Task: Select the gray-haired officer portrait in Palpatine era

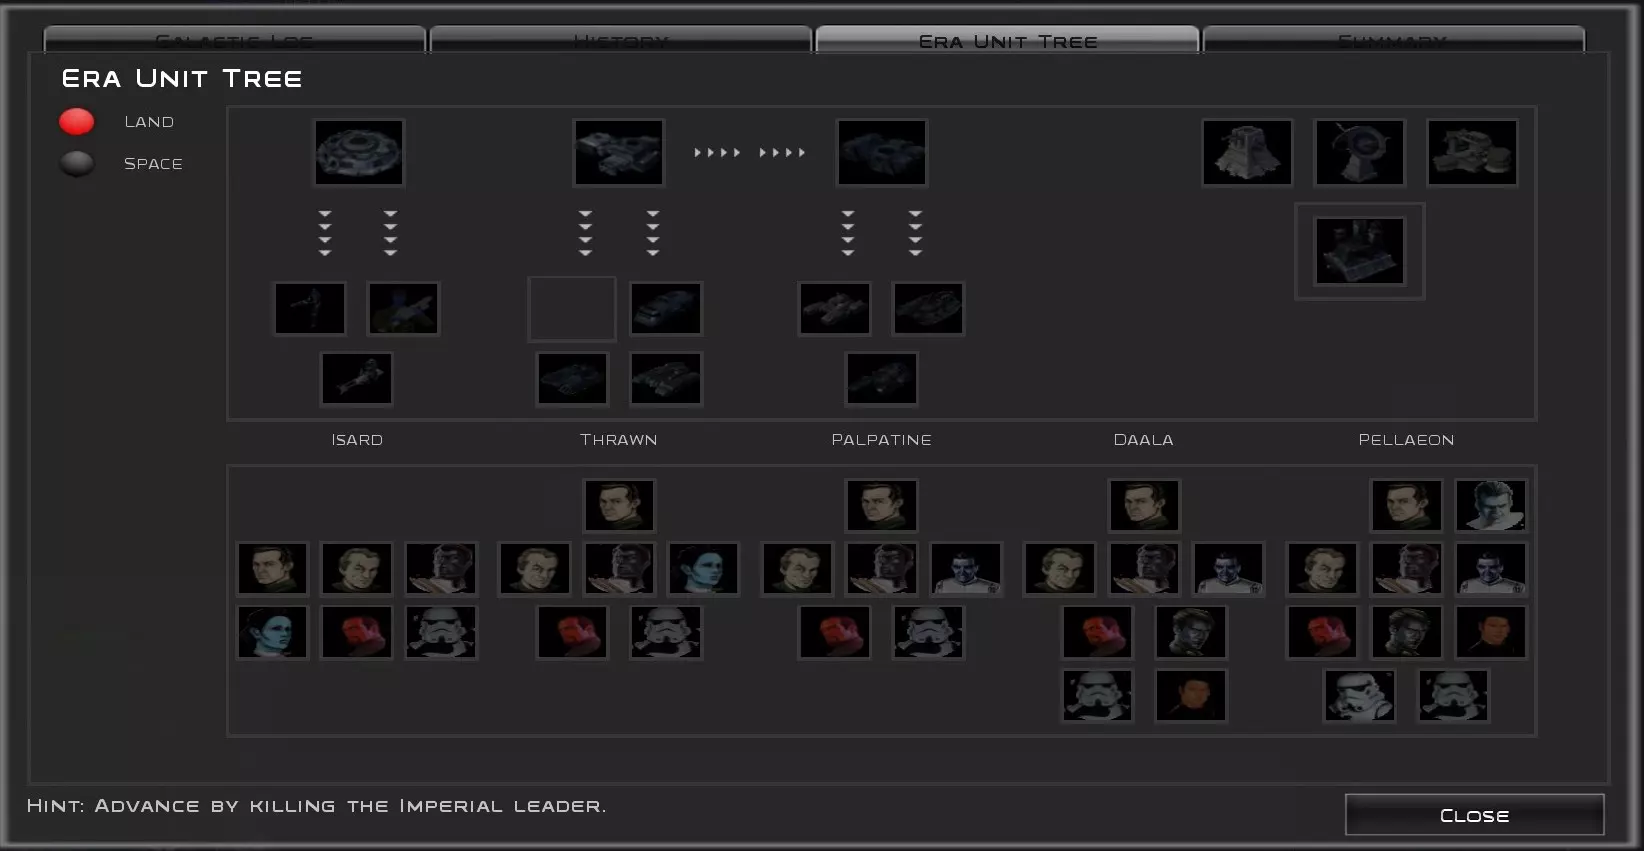Action: [797, 569]
